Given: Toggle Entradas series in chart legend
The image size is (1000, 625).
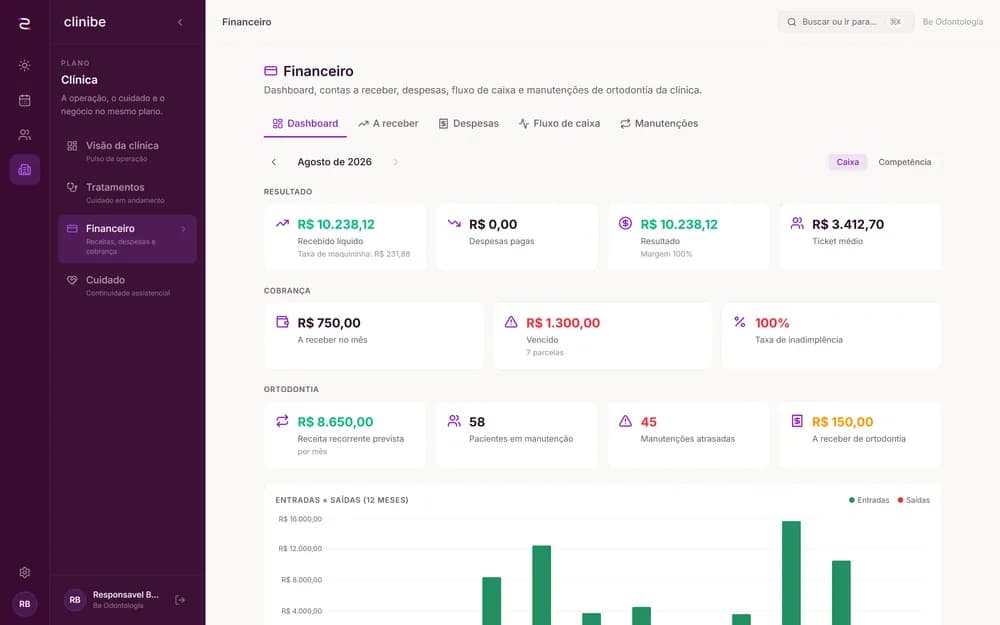Looking at the screenshot, I should click(x=869, y=500).
